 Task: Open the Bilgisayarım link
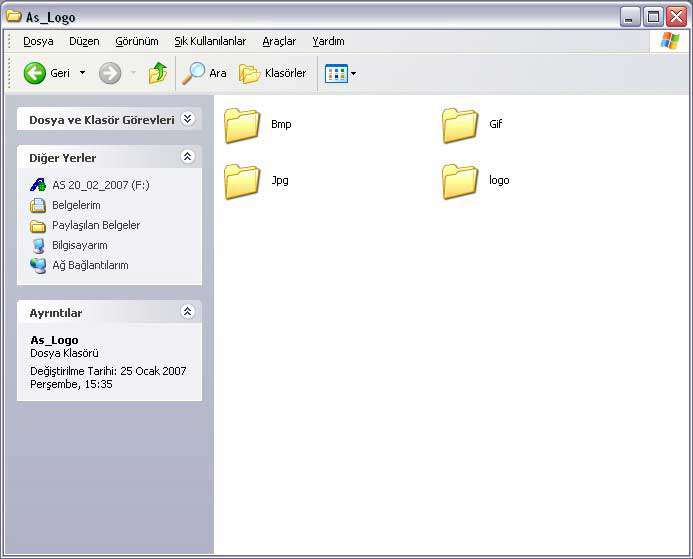(80, 245)
